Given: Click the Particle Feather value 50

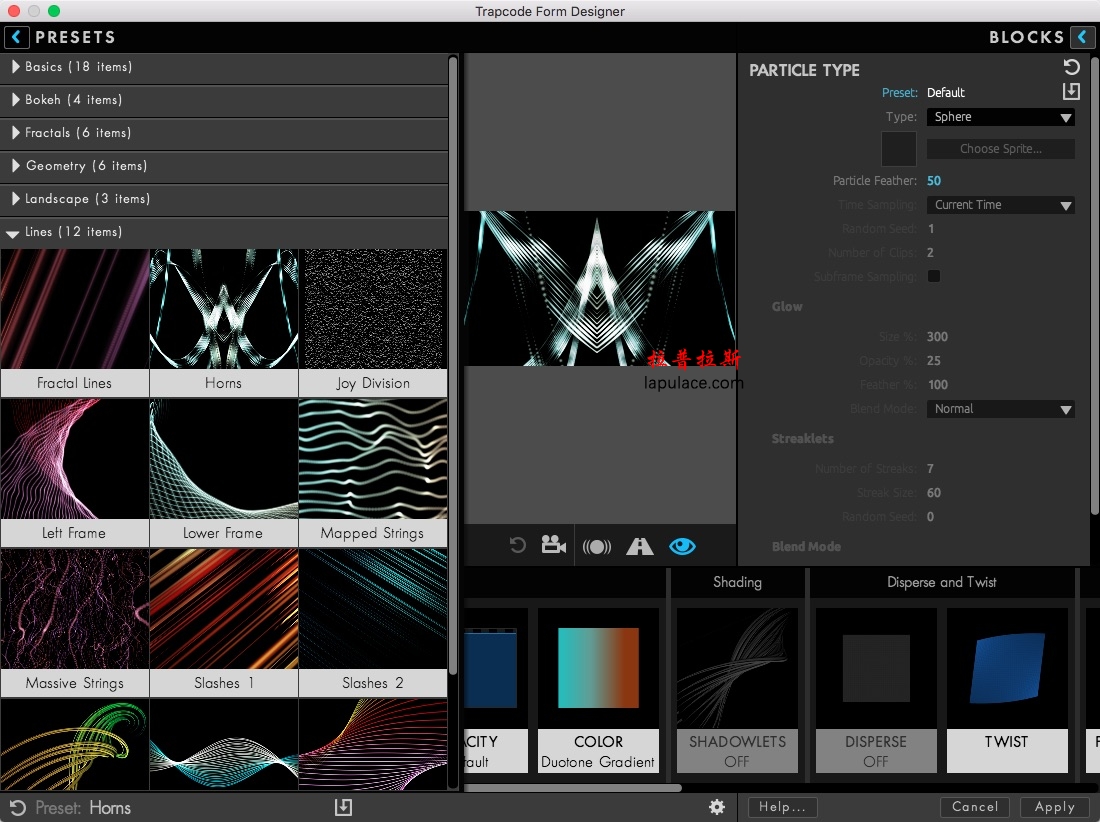Looking at the screenshot, I should 934,181.
